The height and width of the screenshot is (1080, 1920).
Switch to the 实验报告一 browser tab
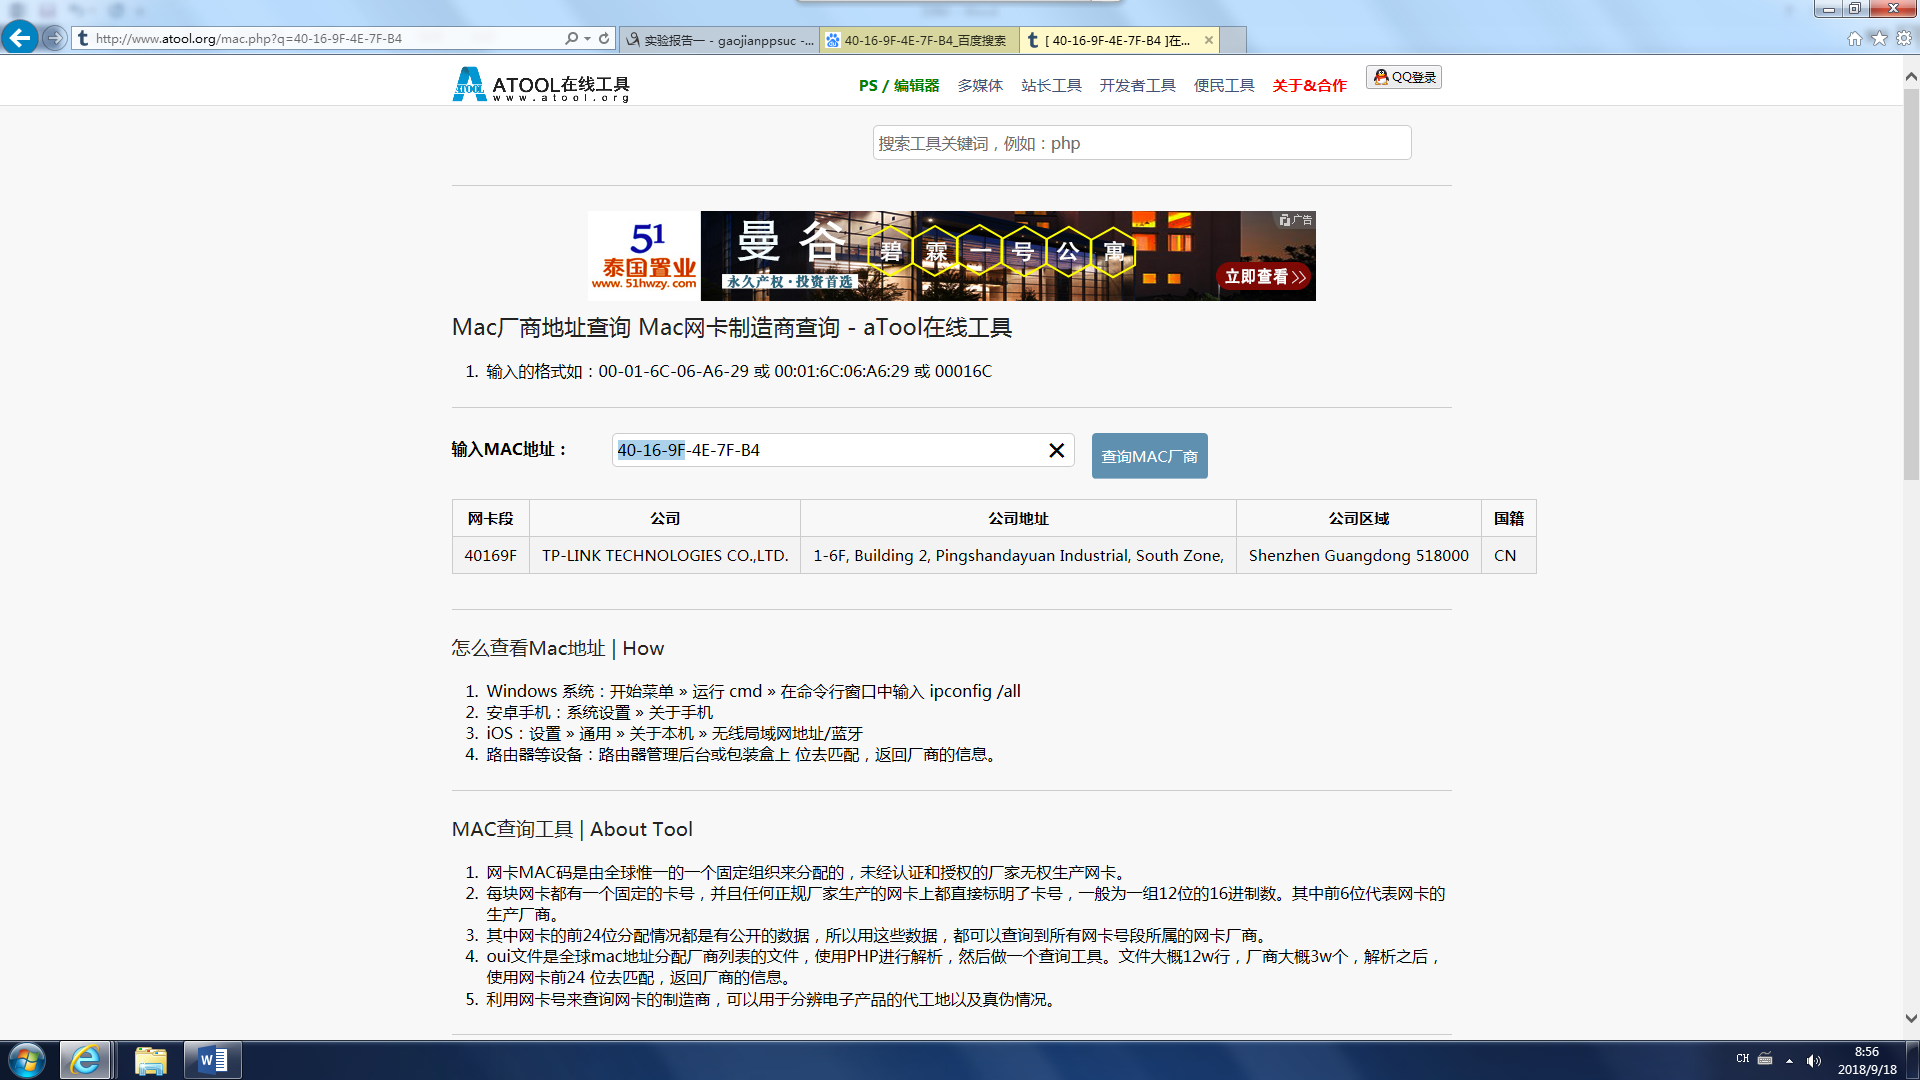coord(718,40)
